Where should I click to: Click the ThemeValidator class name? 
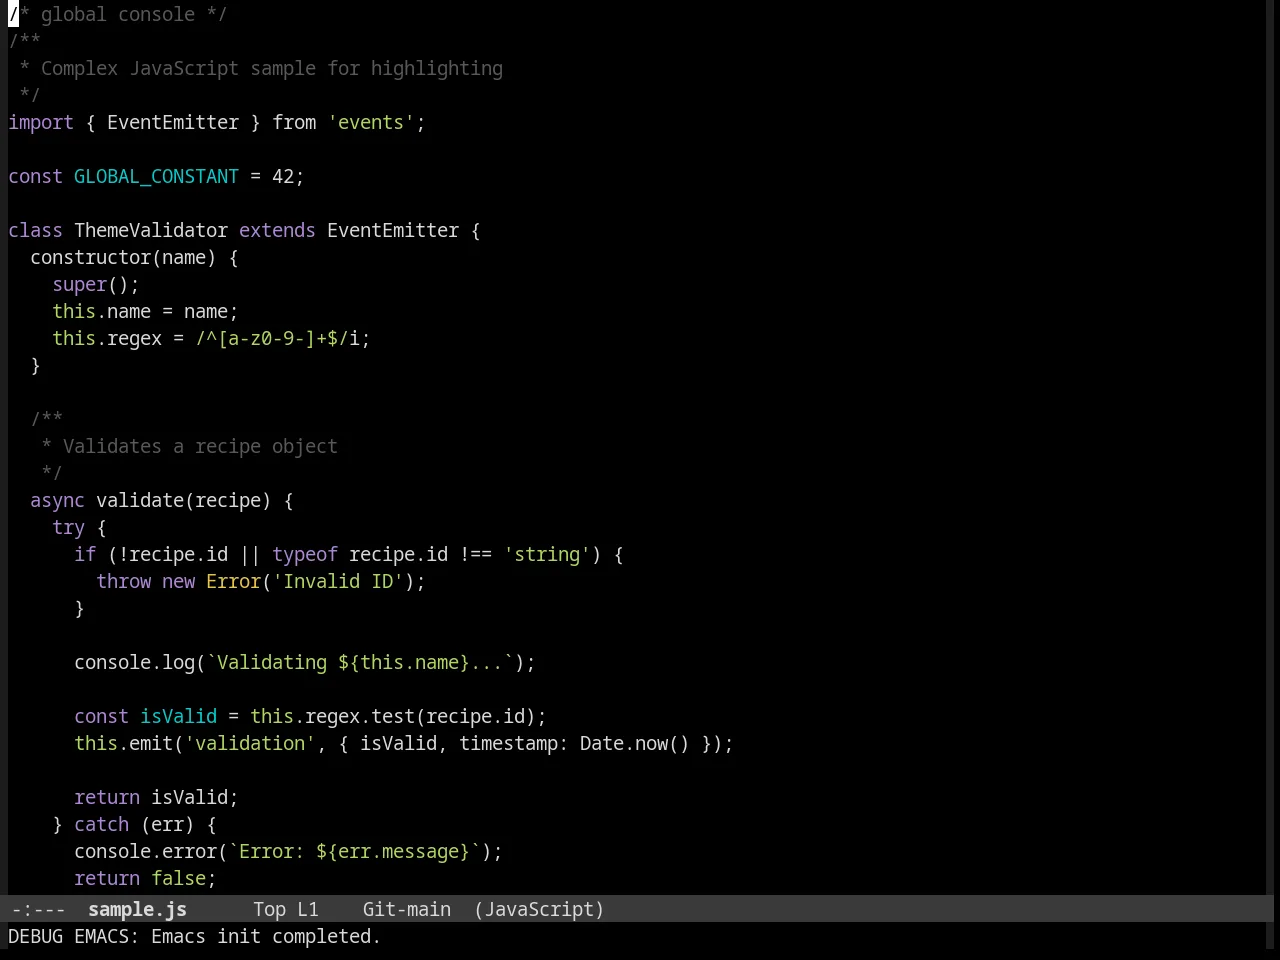coord(151,230)
